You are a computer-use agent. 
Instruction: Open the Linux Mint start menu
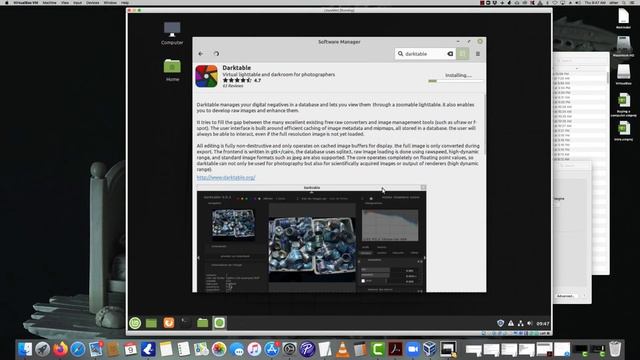point(135,323)
